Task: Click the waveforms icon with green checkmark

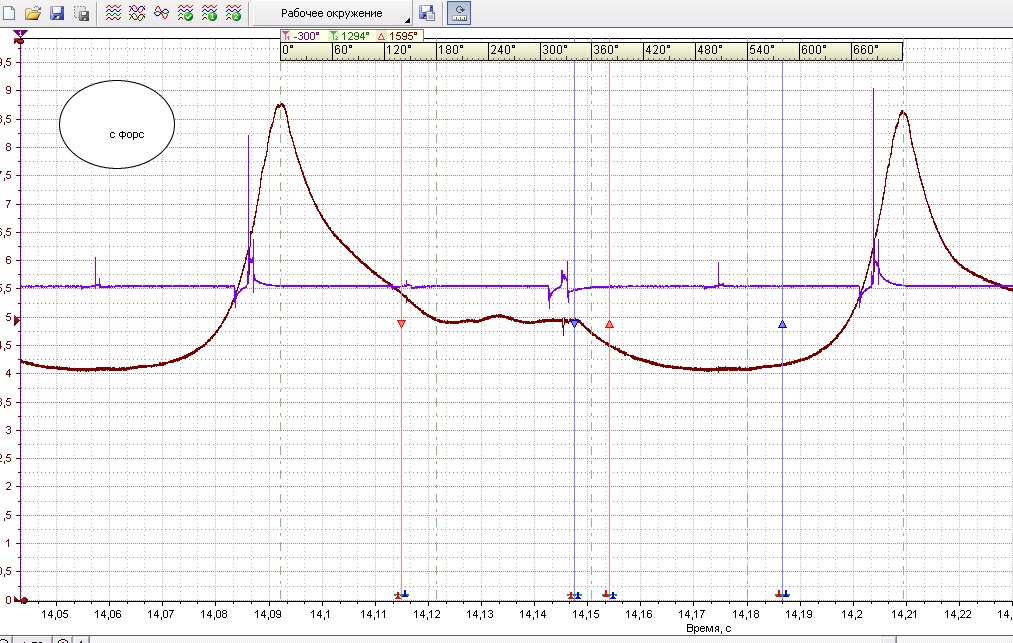Action: [x=185, y=13]
